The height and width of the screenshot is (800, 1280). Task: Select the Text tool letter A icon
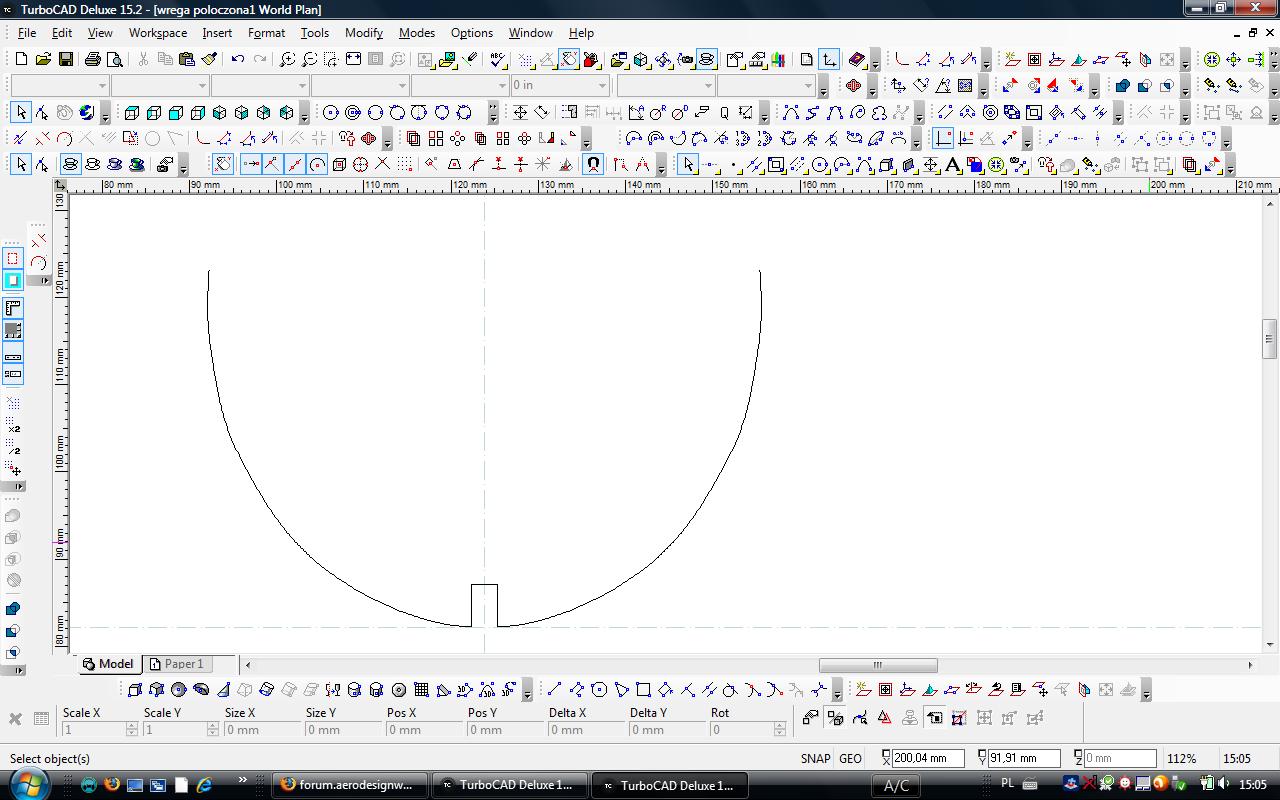(953, 164)
